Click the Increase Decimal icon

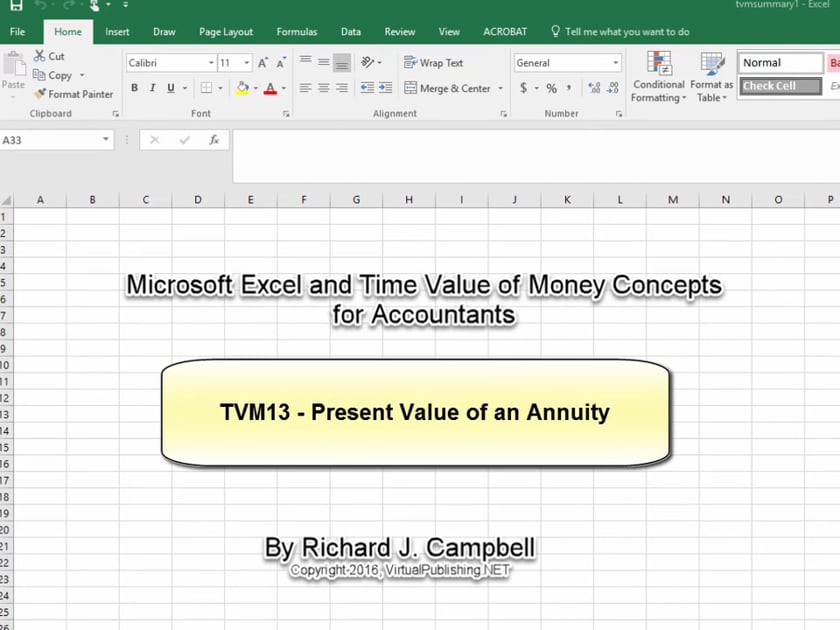click(594, 88)
